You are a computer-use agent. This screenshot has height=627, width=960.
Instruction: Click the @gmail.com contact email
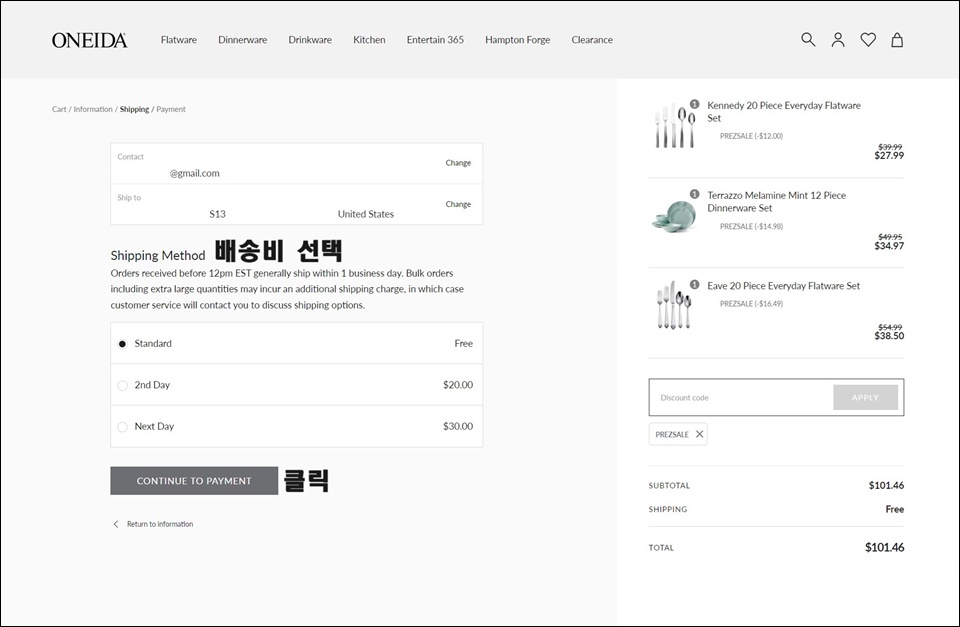pos(195,173)
